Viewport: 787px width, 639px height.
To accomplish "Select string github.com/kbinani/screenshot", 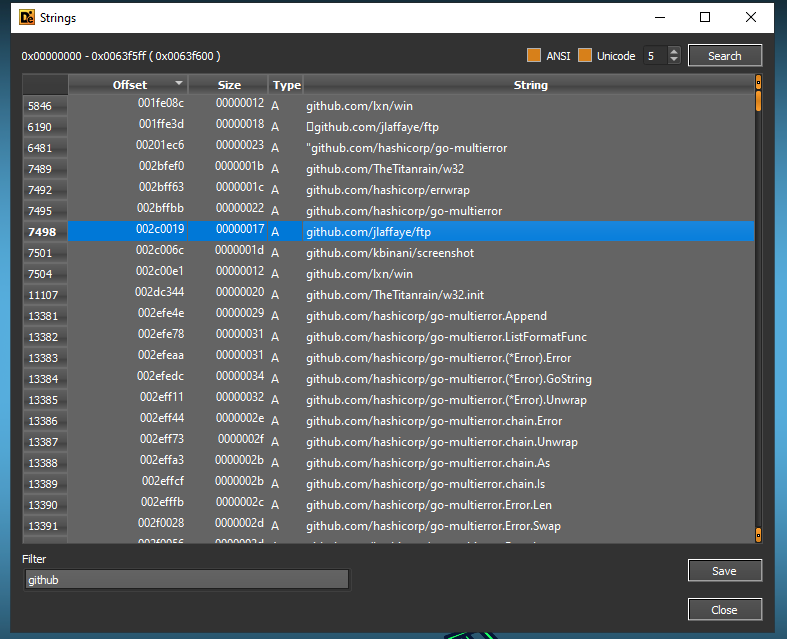I will tap(390, 252).
